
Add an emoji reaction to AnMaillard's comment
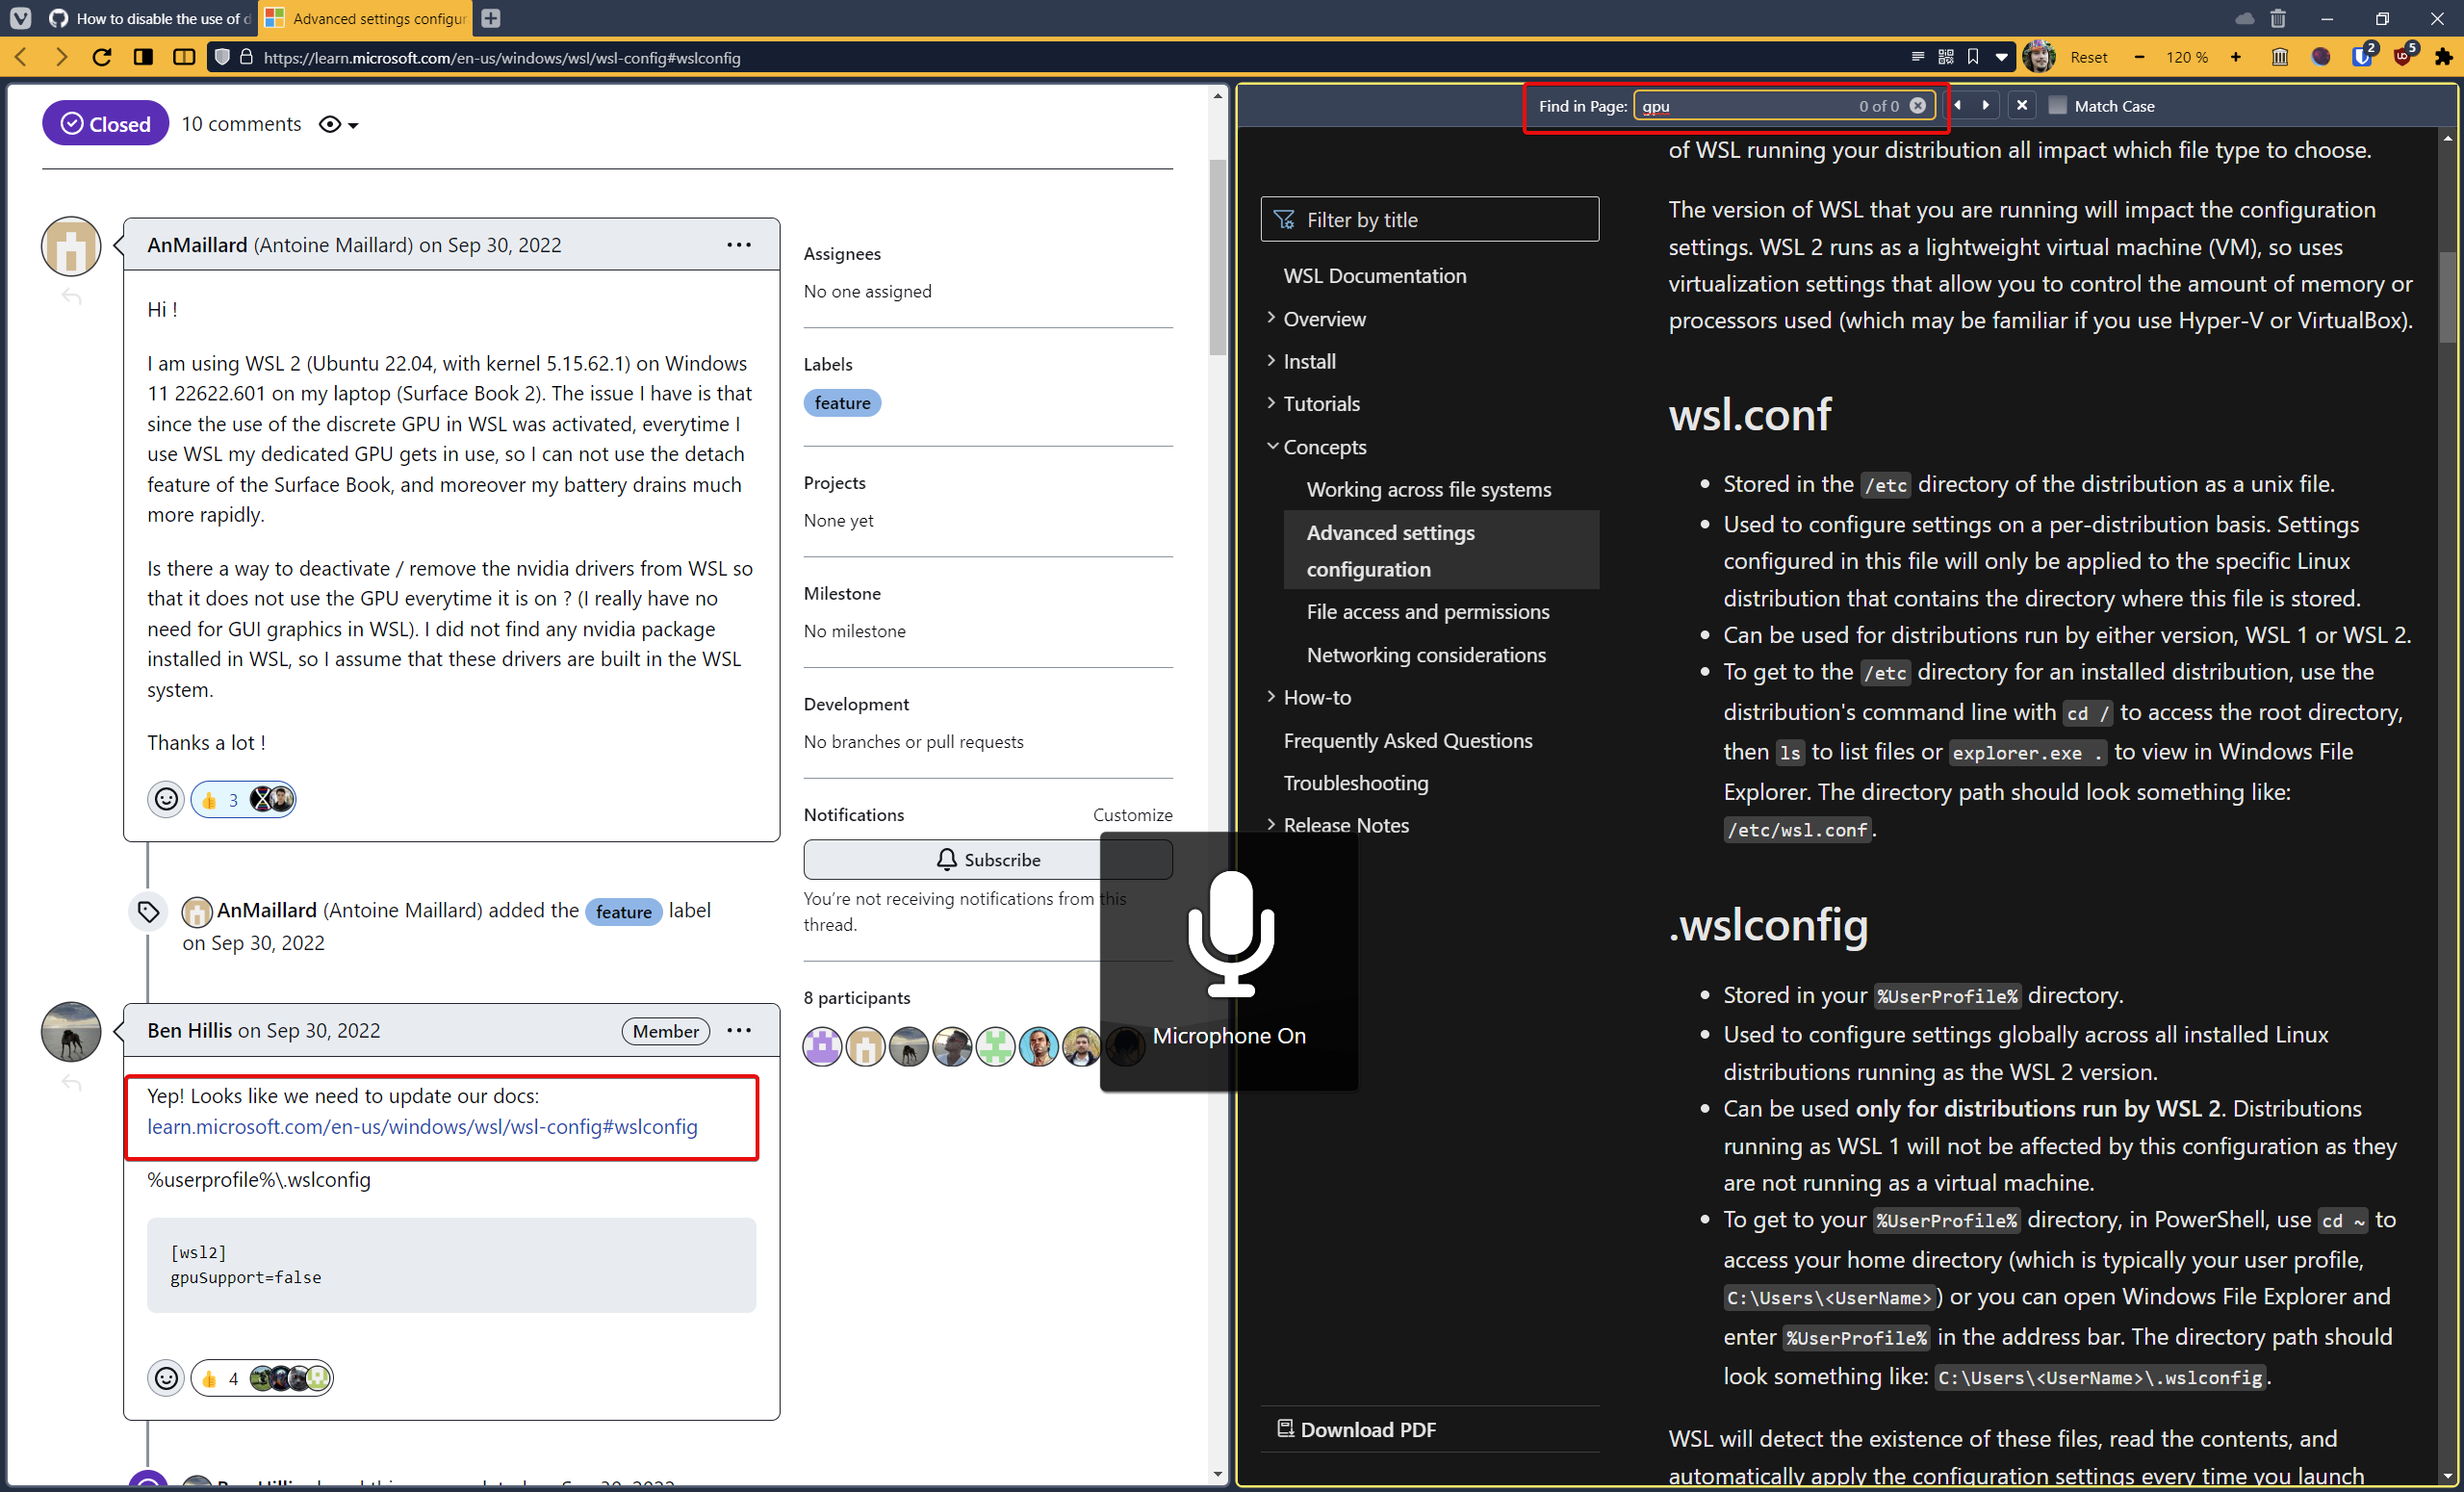click(166, 798)
